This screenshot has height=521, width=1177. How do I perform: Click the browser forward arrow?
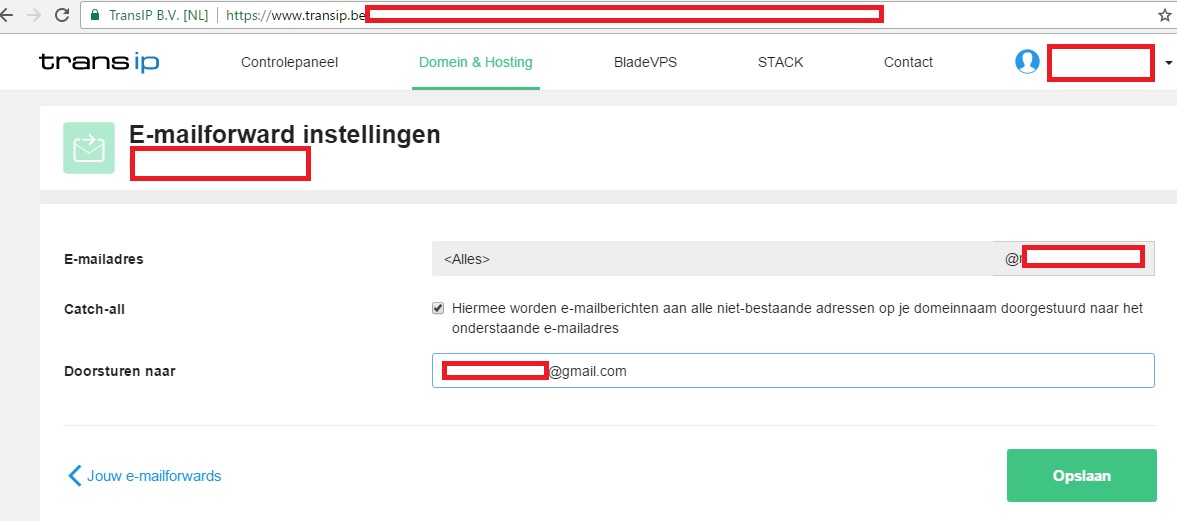pyautogui.click(x=34, y=15)
